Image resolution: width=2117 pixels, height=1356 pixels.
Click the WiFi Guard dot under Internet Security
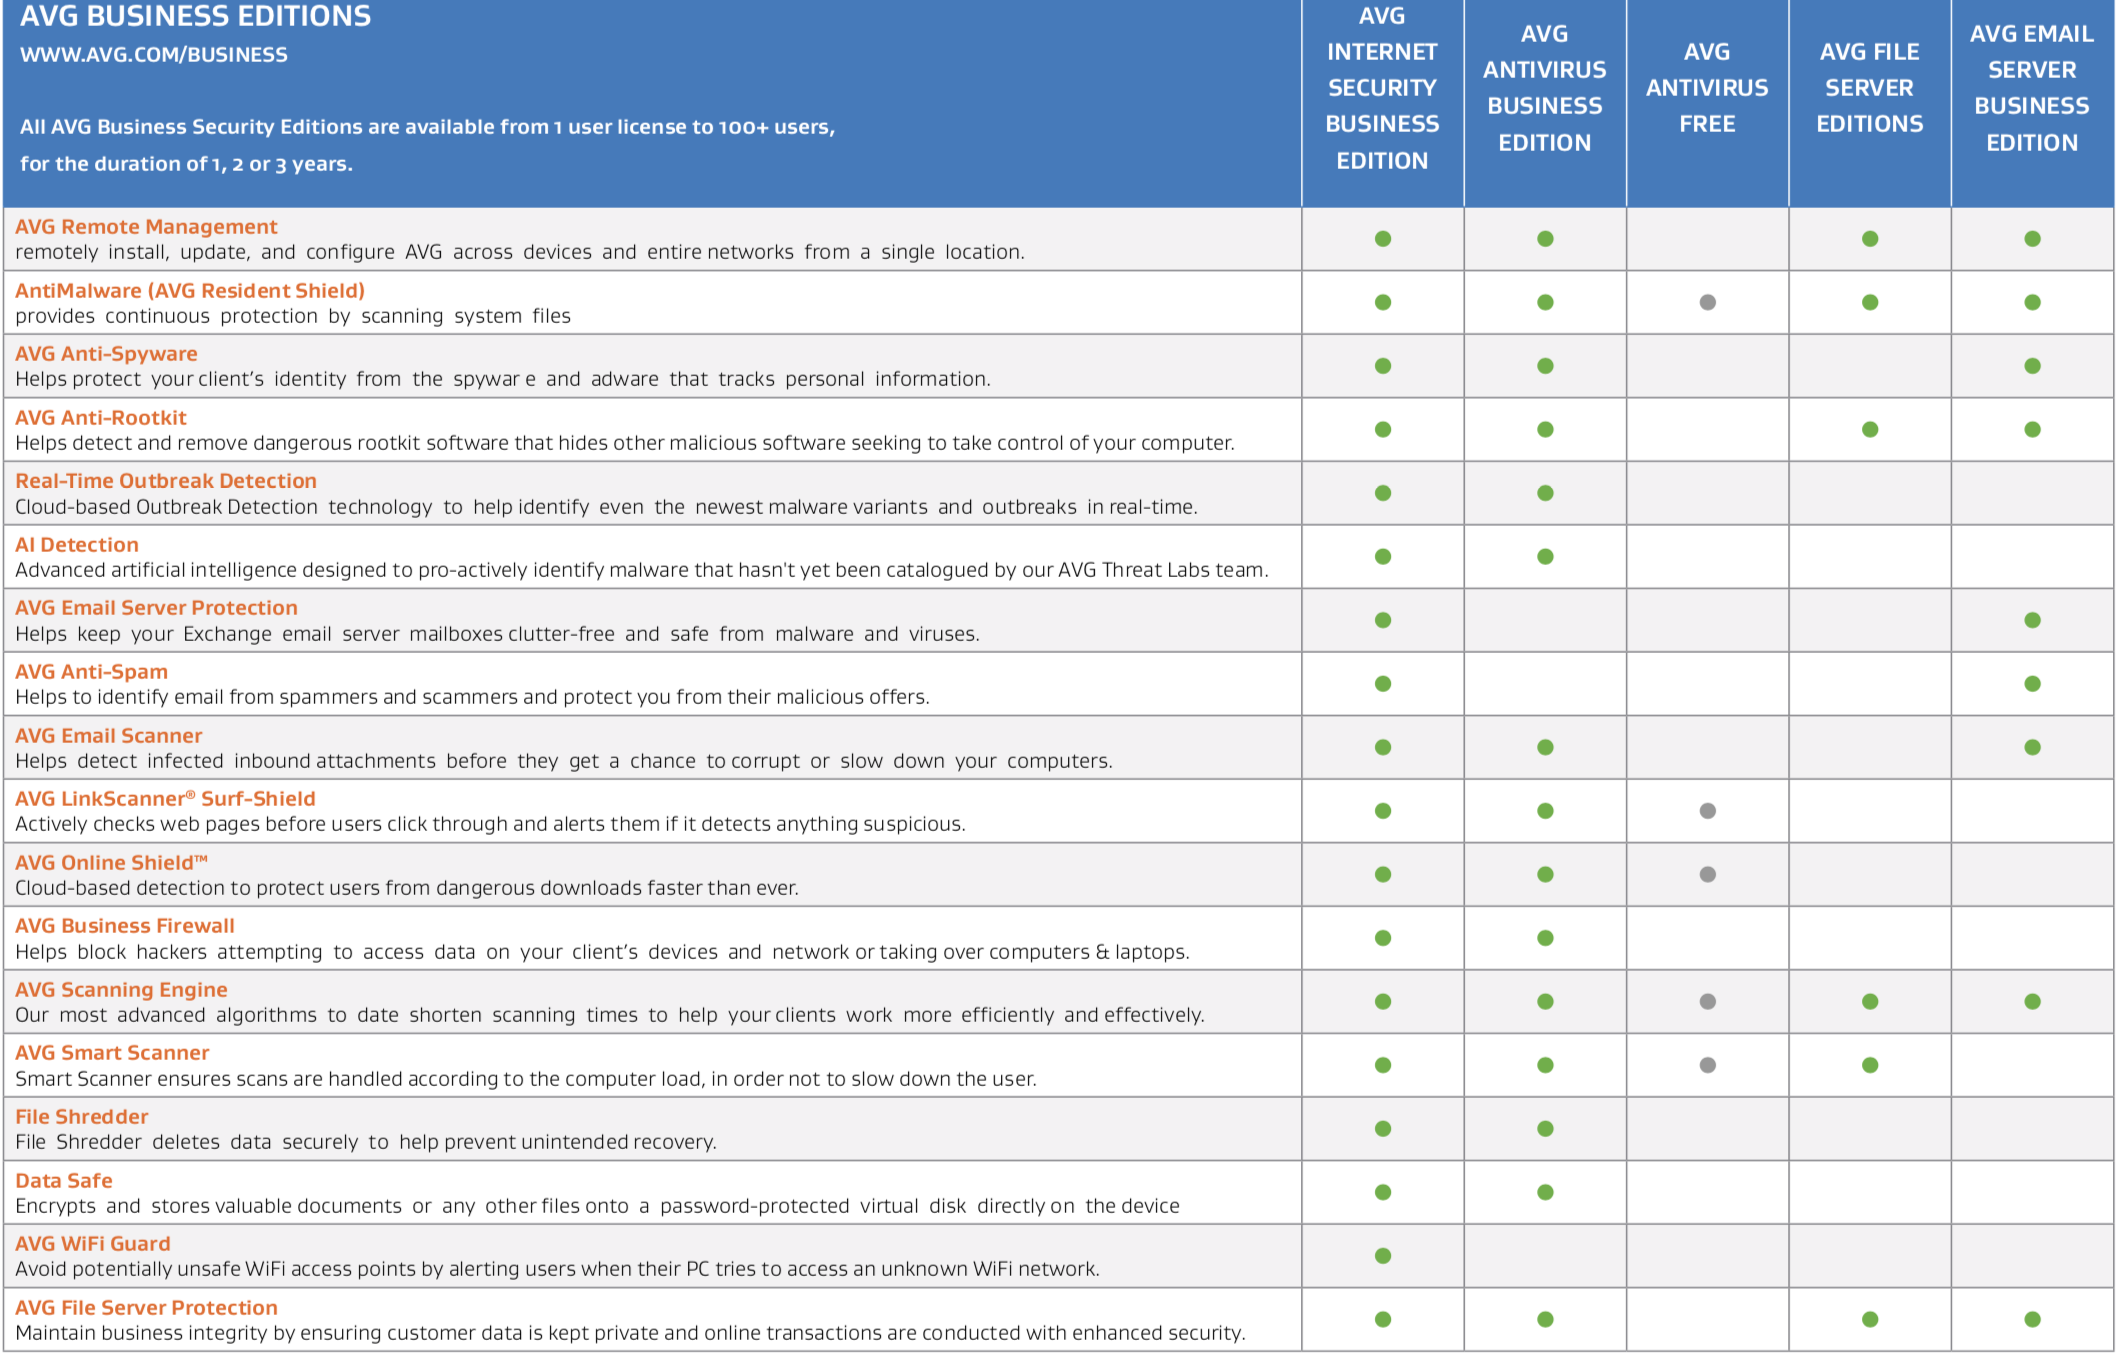click(1383, 1256)
